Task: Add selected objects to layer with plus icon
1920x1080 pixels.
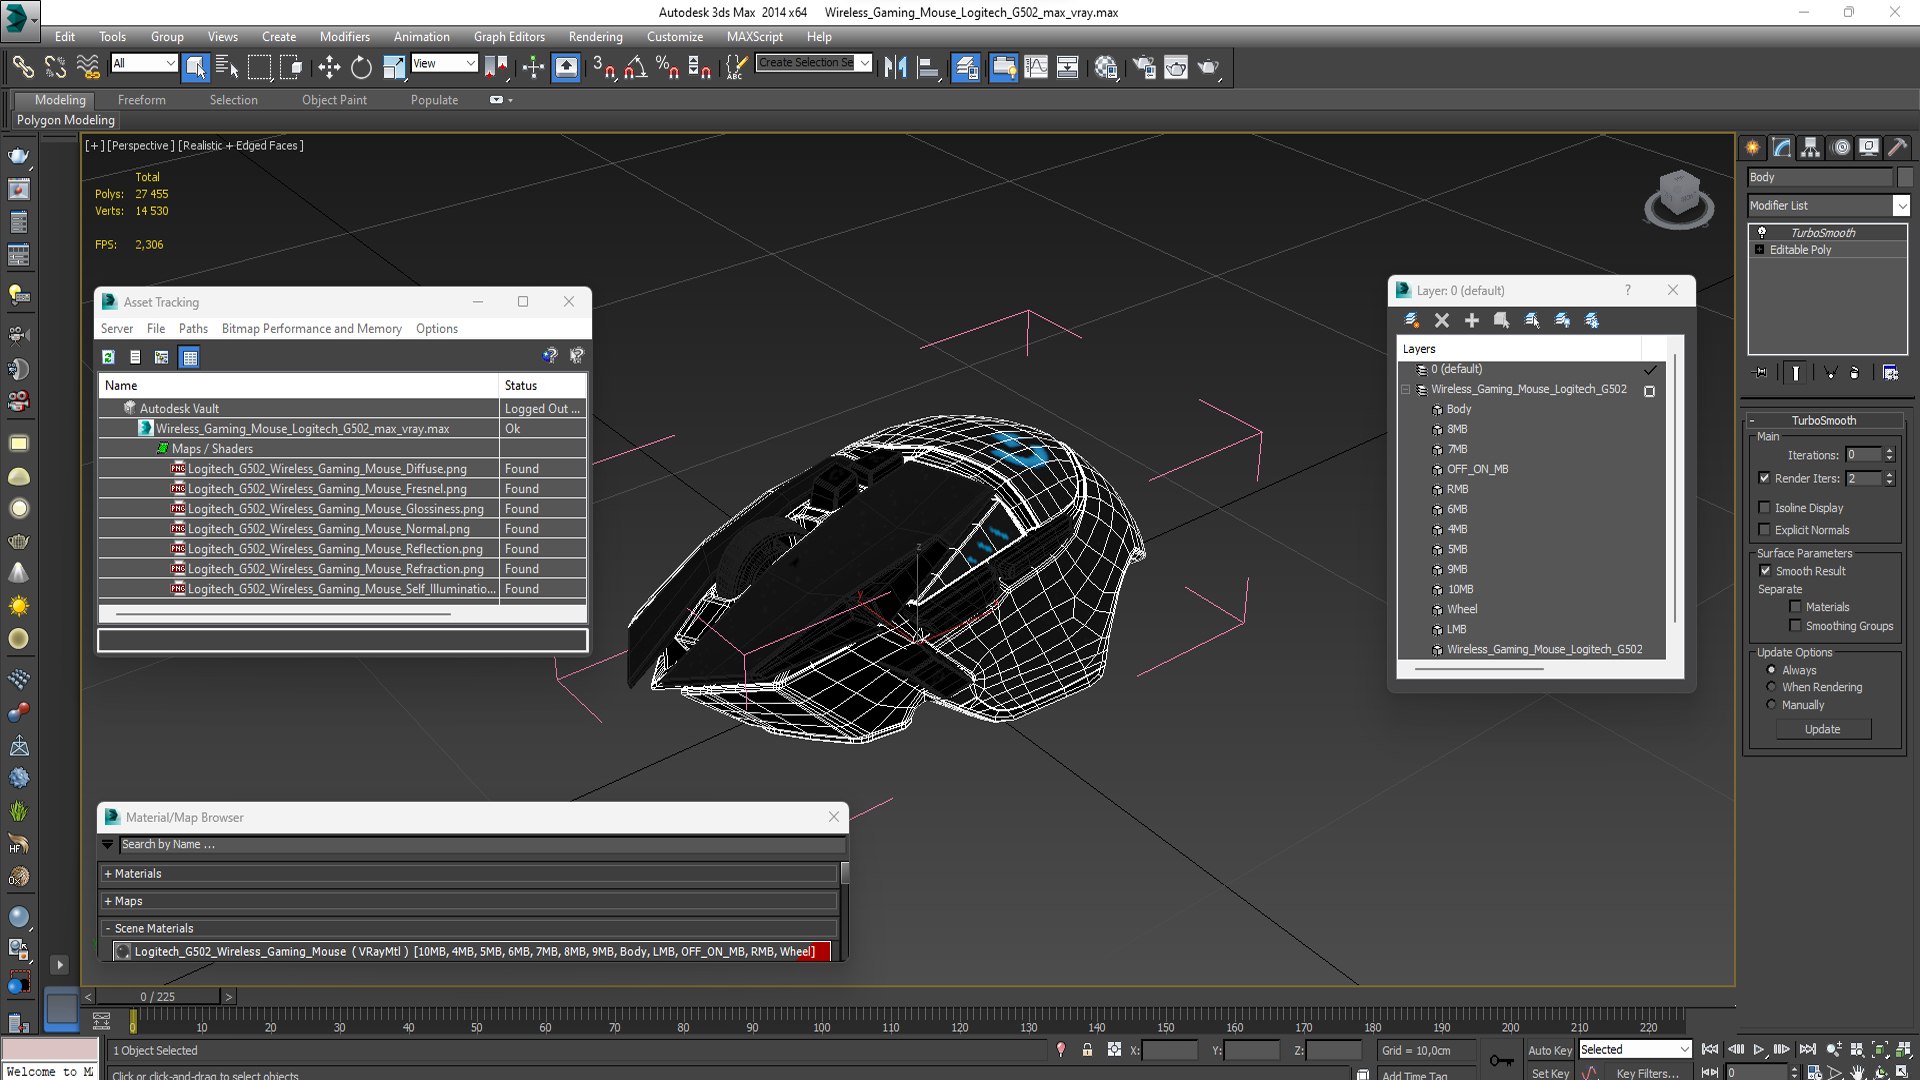Action: [x=1472, y=320]
